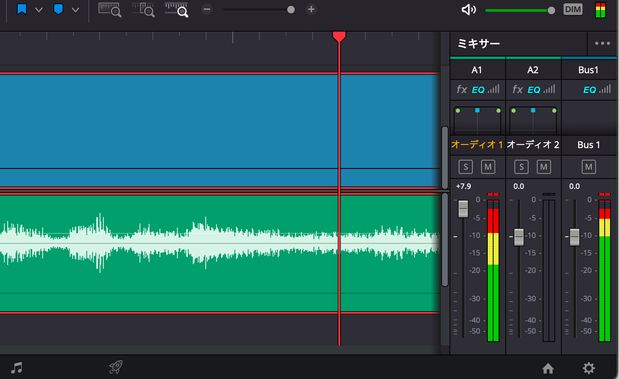Open the mixer three-dot options menu

602,43
